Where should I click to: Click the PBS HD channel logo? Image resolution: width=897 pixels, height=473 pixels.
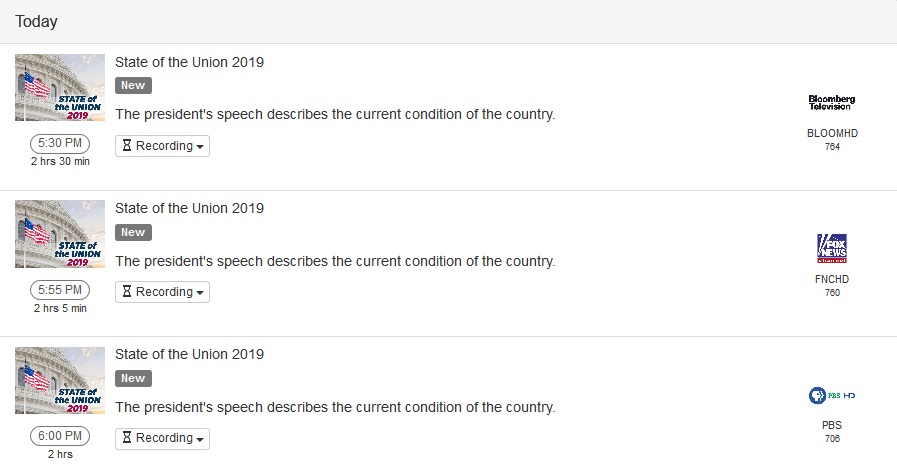[x=832, y=395]
